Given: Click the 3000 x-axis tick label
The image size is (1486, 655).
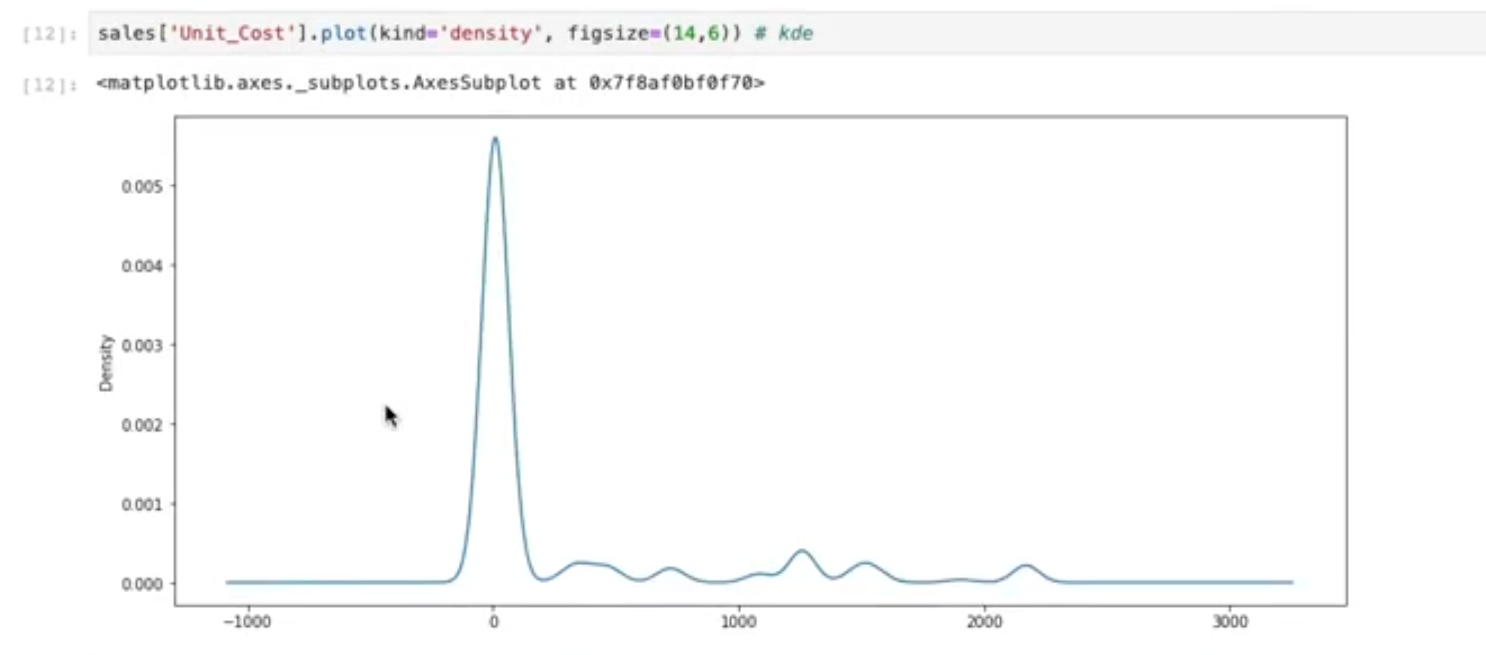Looking at the screenshot, I should [1231, 622].
